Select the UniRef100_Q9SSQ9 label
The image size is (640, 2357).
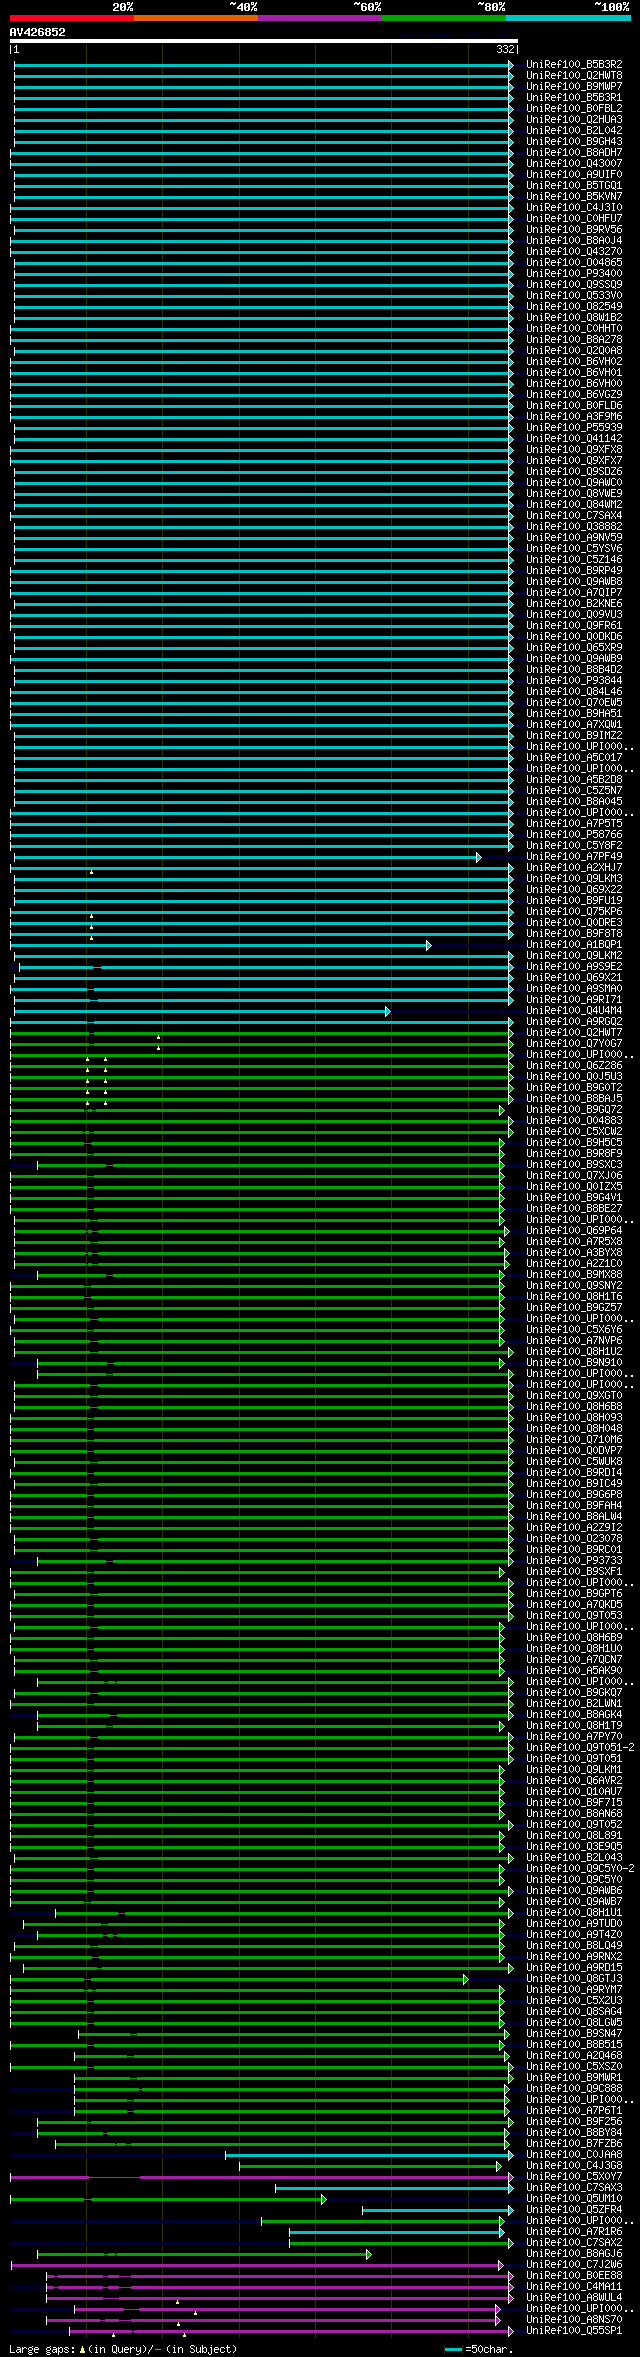(574, 285)
